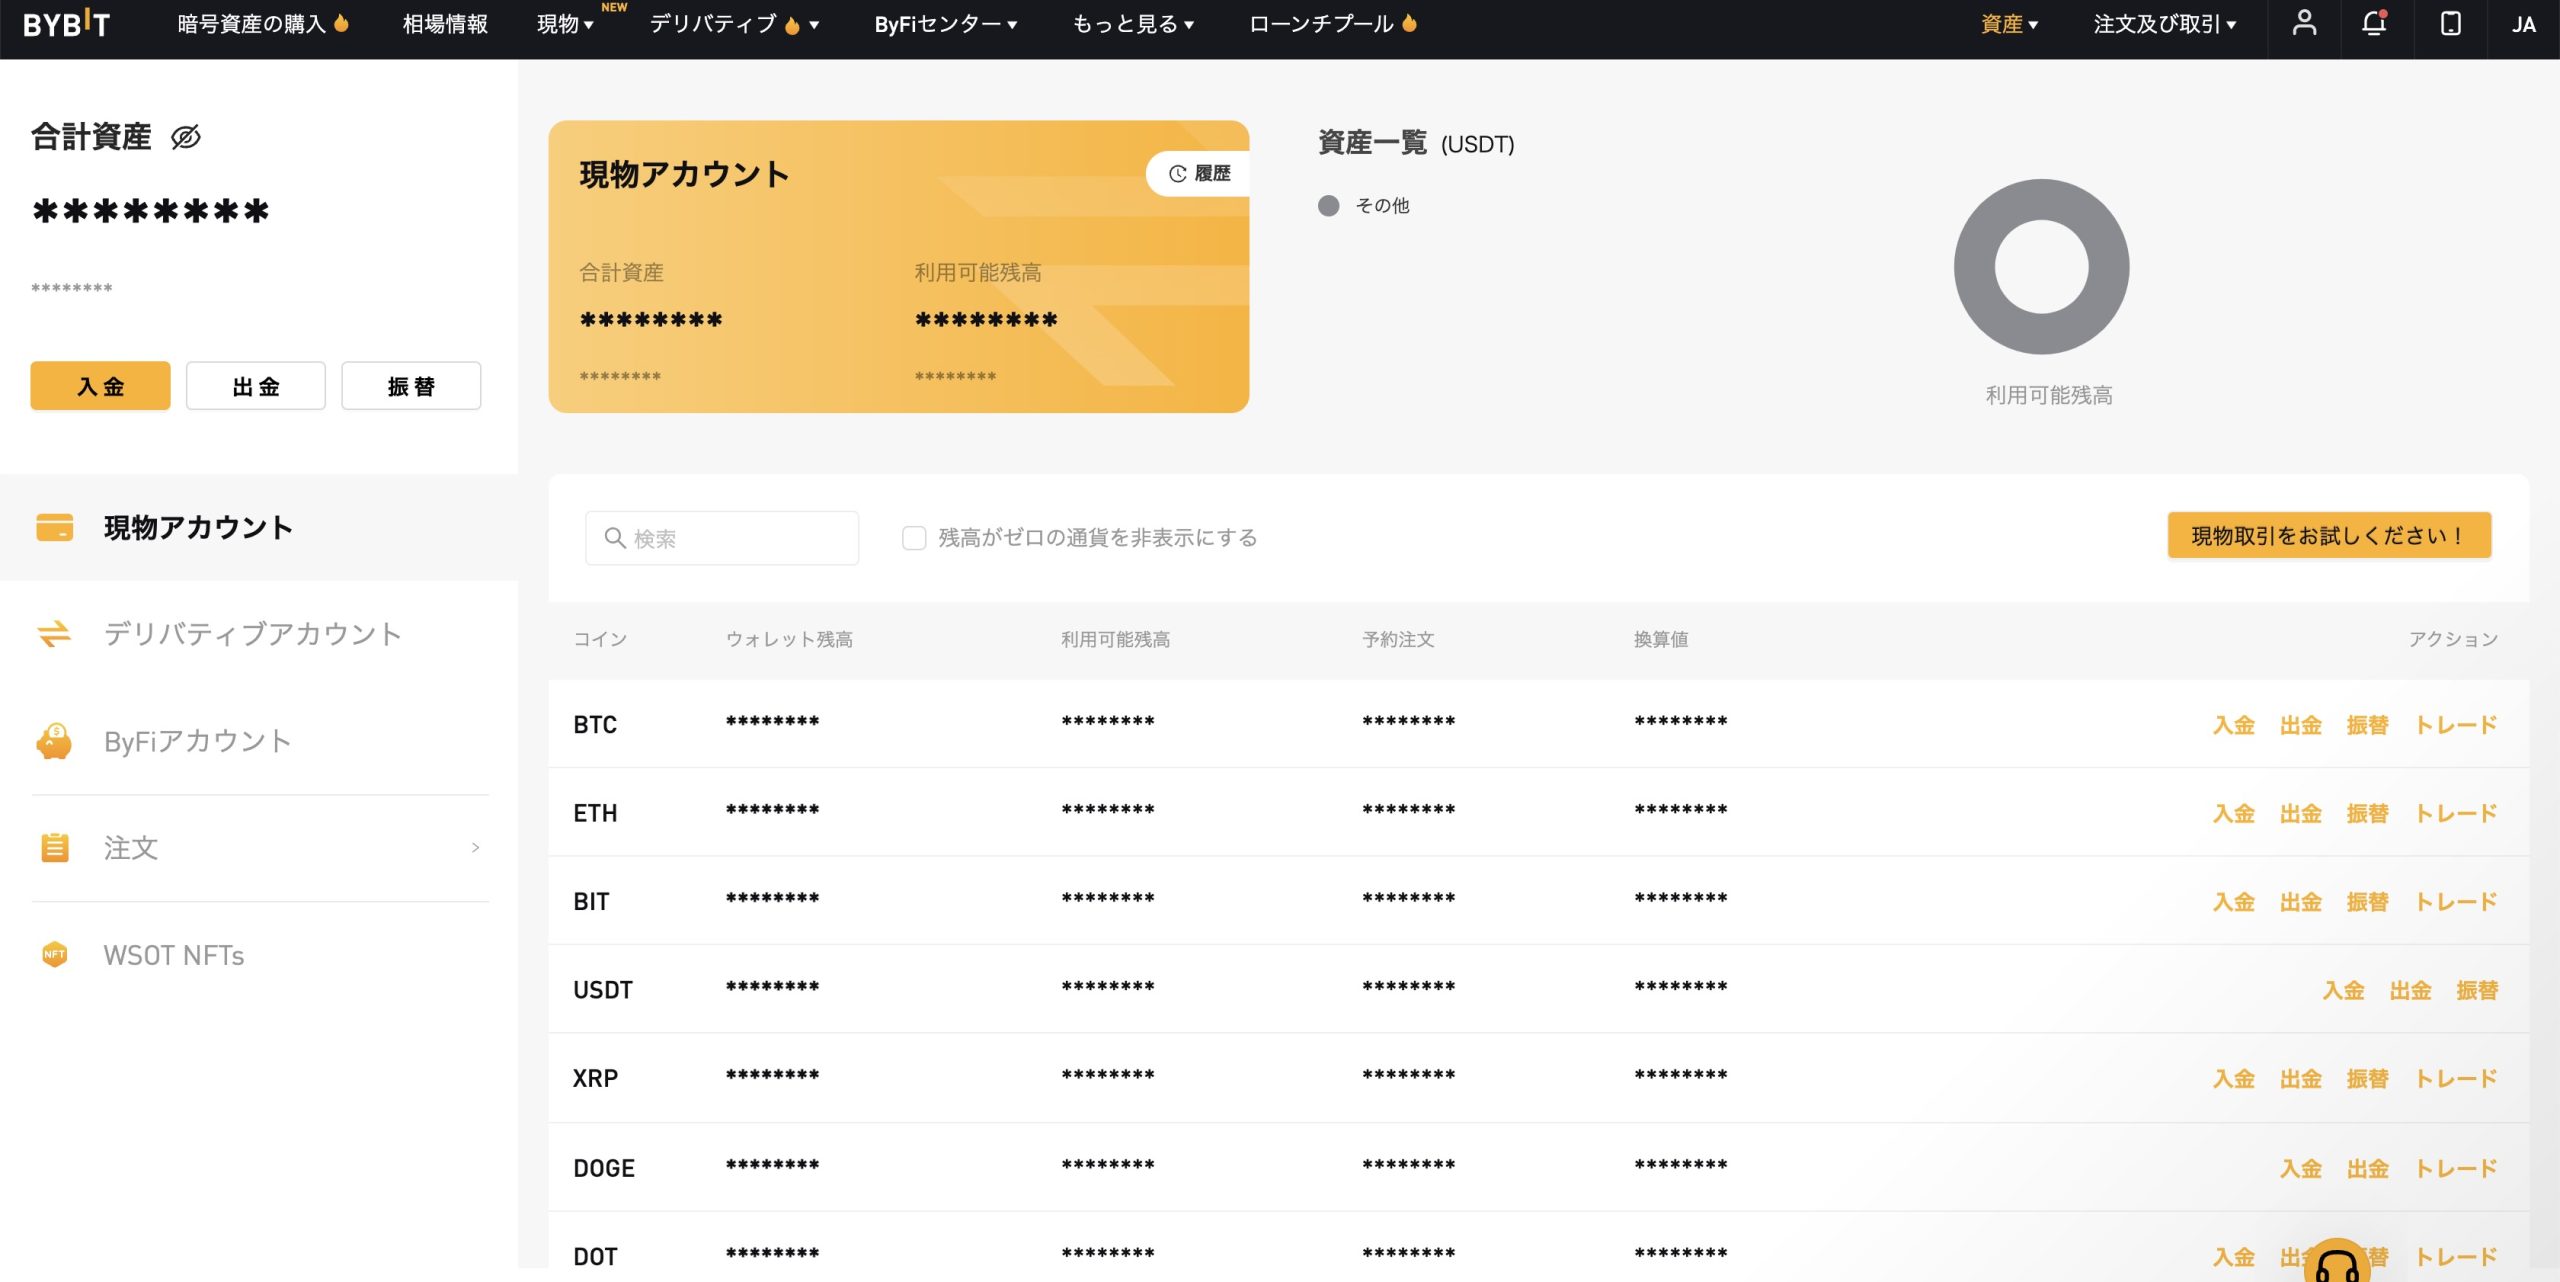This screenshot has width=2560, height=1282.
Task: Expand the 注文 sidebar chevron
Action: tap(476, 848)
